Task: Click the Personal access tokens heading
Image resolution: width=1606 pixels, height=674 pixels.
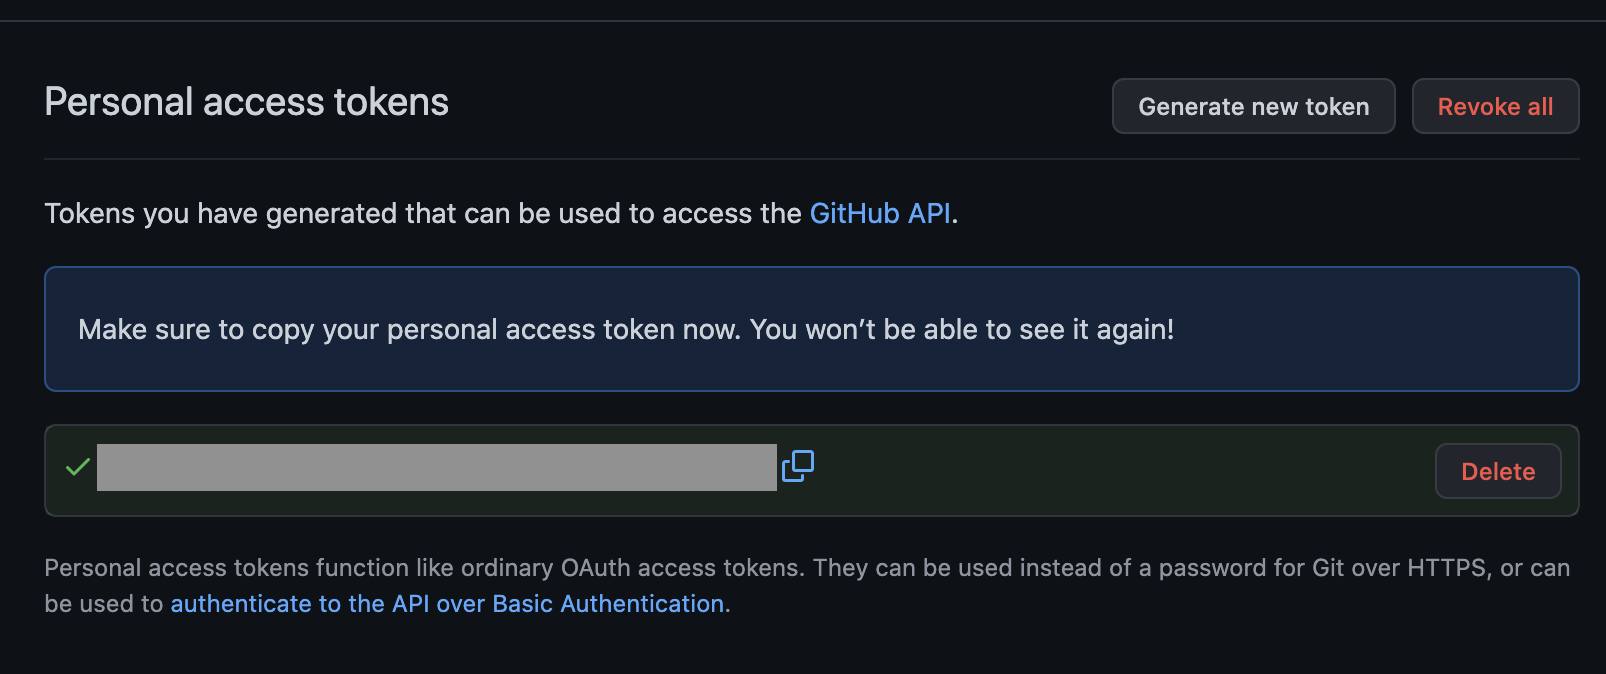Action: (x=246, y=101)
